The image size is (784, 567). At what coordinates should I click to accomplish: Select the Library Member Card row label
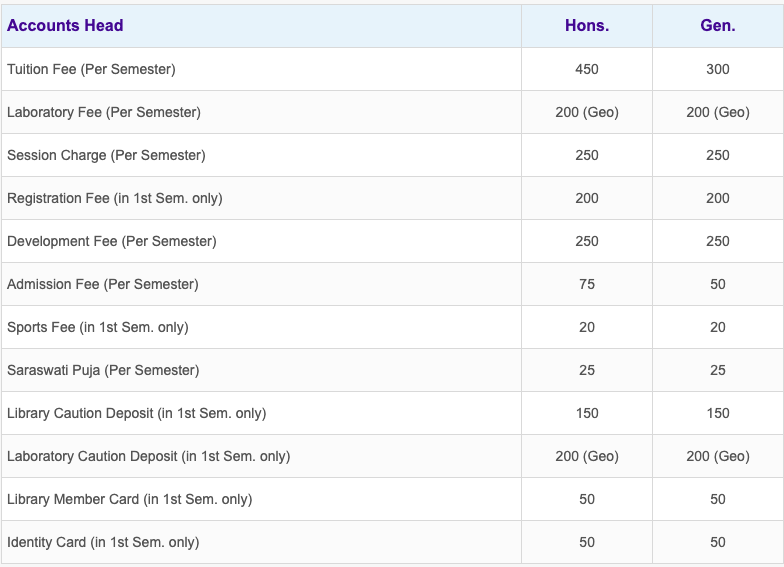(130, 499)
